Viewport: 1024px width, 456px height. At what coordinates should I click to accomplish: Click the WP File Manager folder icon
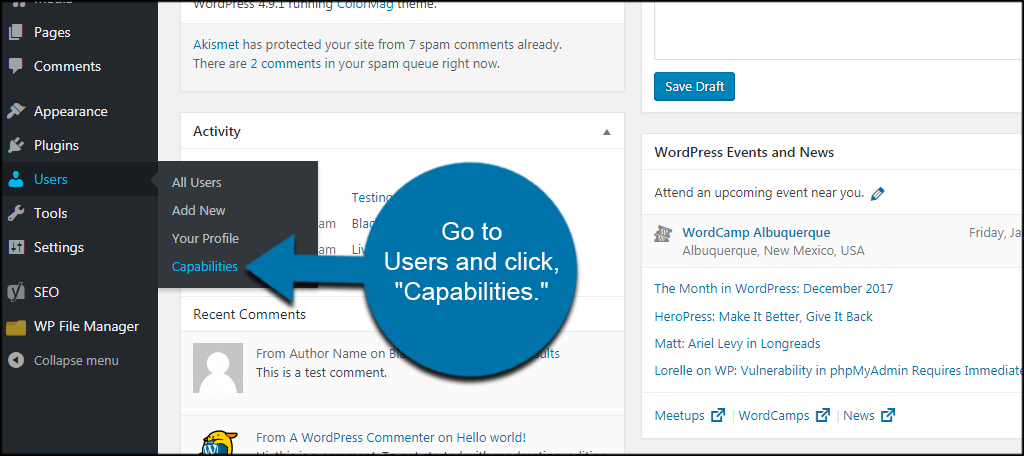click(16, 327)
